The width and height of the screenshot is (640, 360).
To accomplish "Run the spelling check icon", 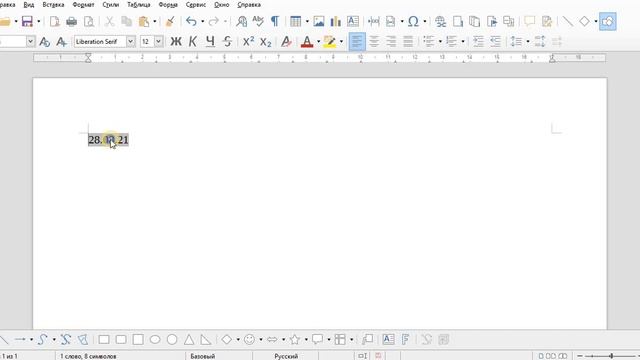I will (x=258, y=21).
